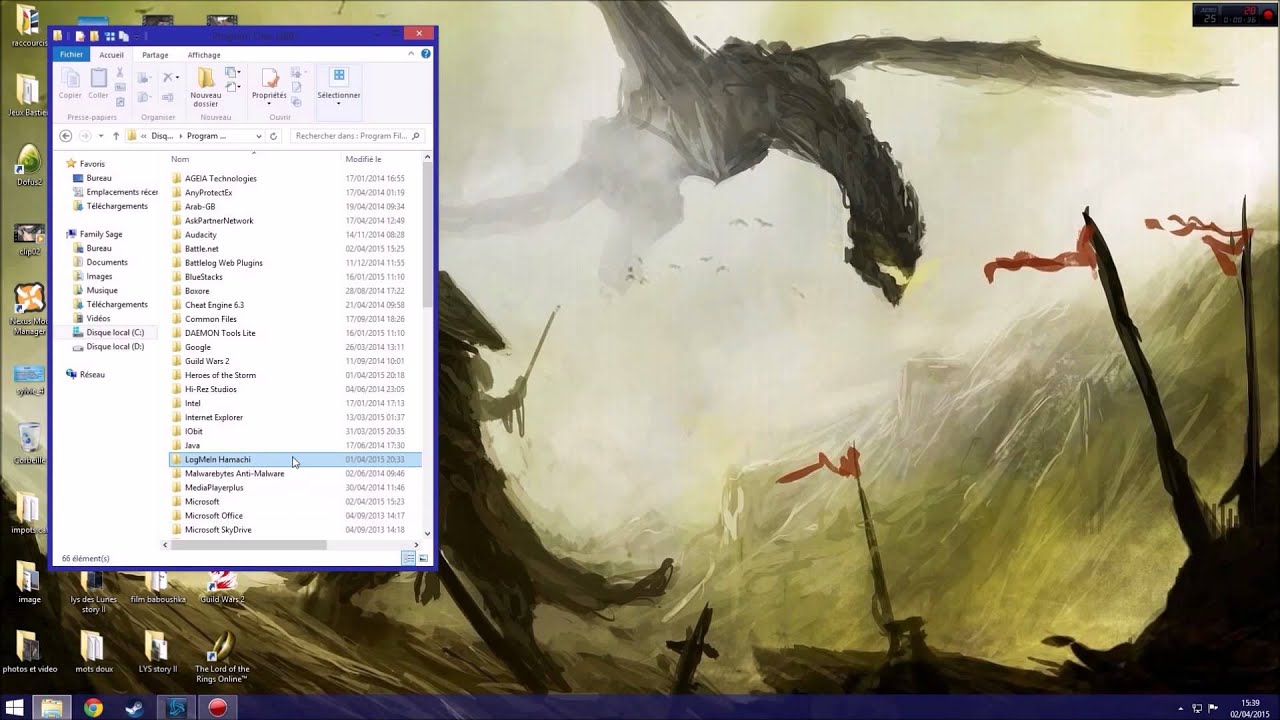Select the Microsoft Office folder
The height and width of the screenshot is (720, 1280).
(x=214, y=515)
